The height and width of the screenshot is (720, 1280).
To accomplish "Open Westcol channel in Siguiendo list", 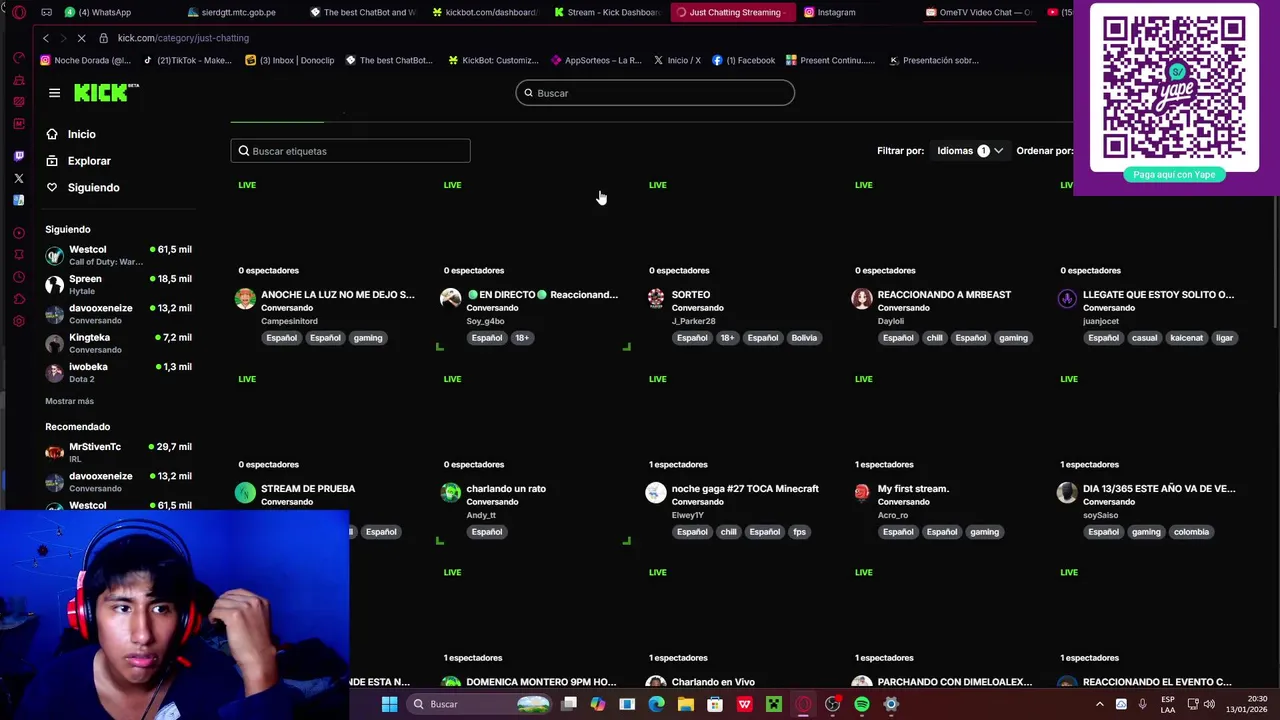I will [118, 255].
